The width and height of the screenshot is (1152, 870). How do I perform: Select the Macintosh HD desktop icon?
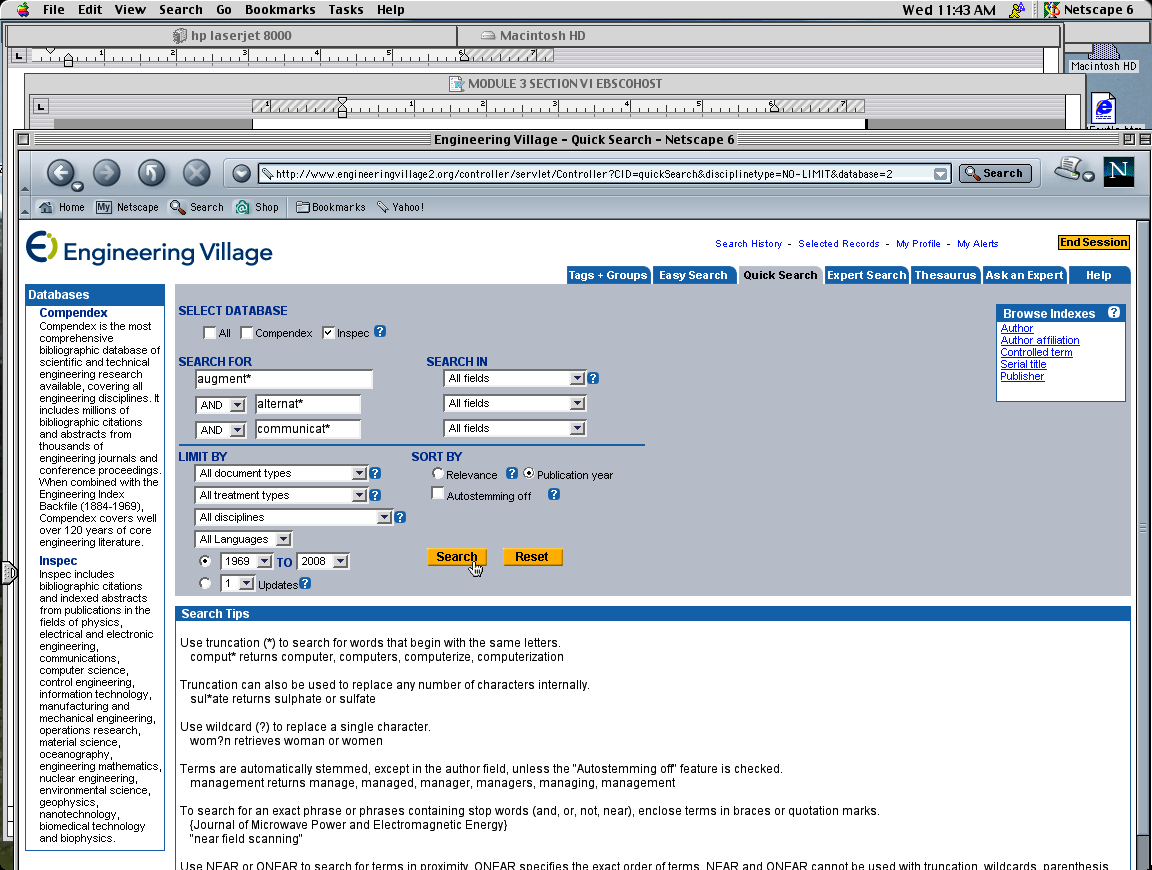1104,57
